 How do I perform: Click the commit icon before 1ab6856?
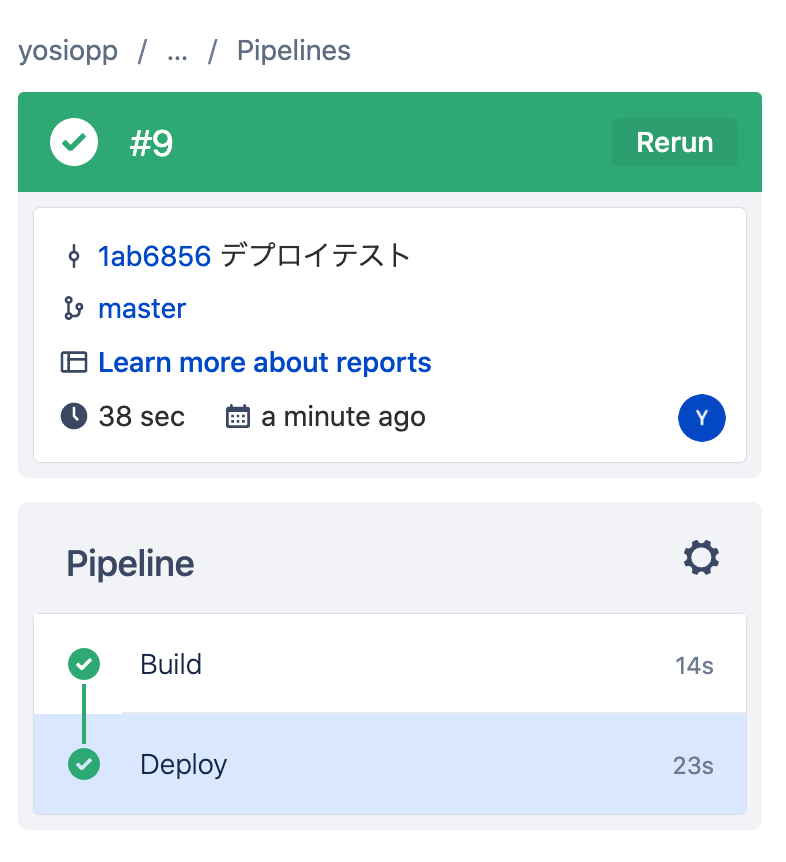coord(73,257)
